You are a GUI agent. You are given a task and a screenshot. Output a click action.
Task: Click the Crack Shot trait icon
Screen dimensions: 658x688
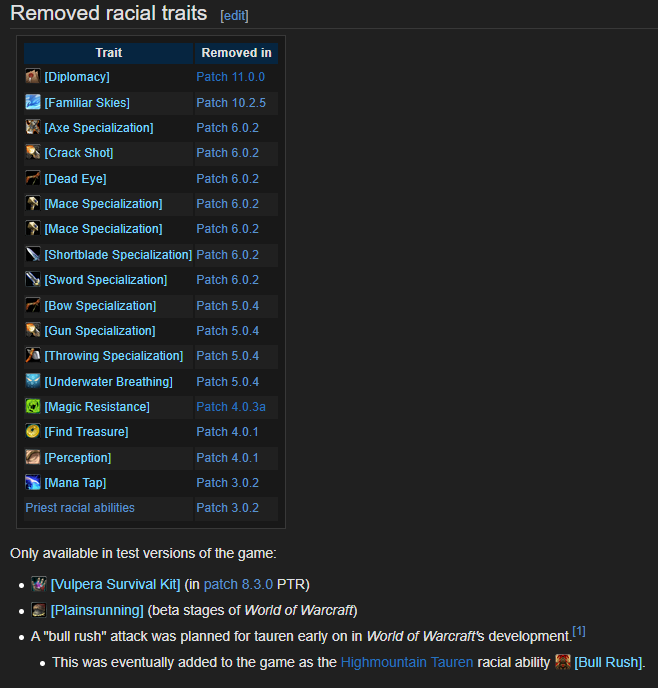pos(33,152)
